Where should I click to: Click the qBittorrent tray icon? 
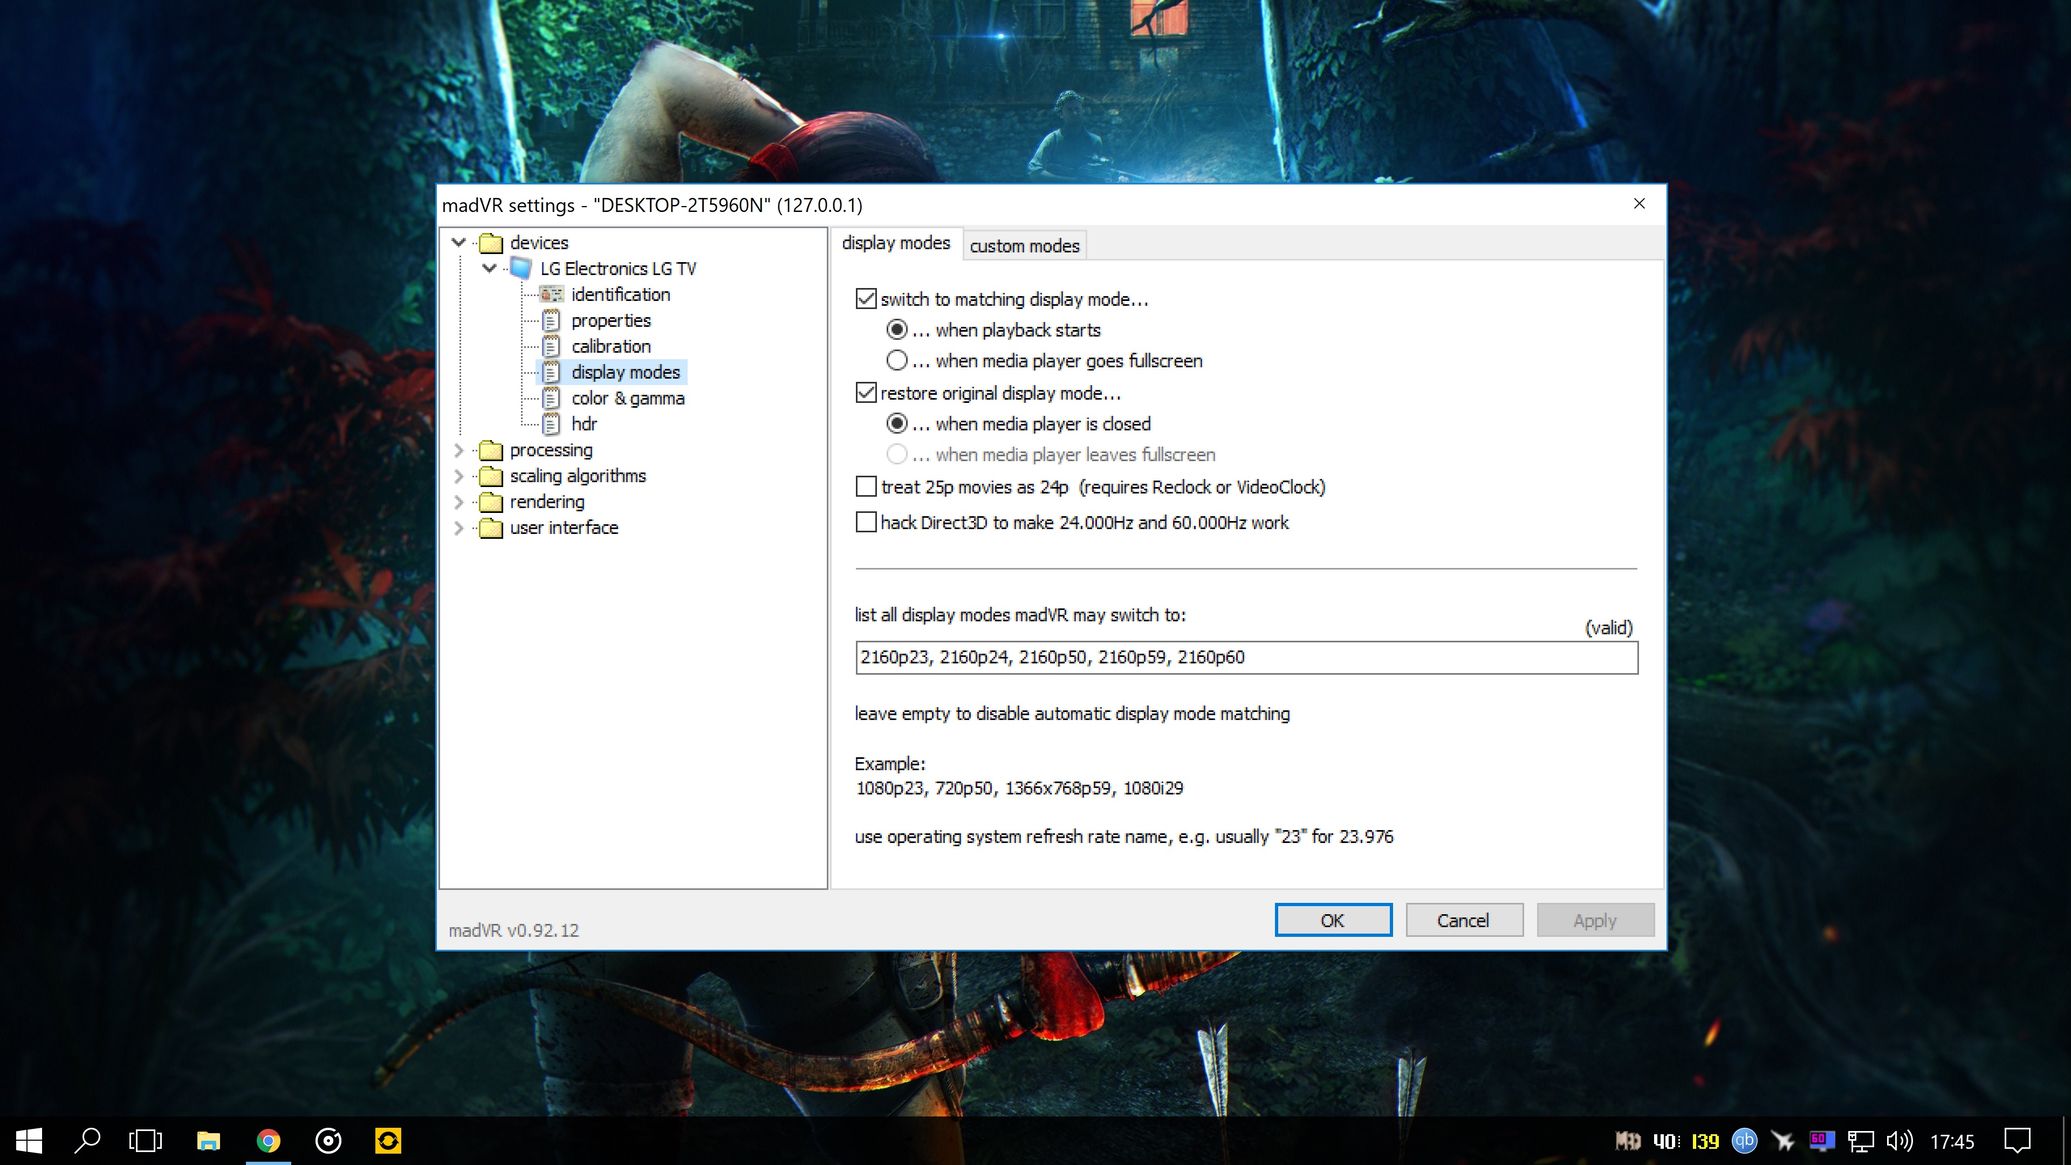[x=1744, y=1141]
